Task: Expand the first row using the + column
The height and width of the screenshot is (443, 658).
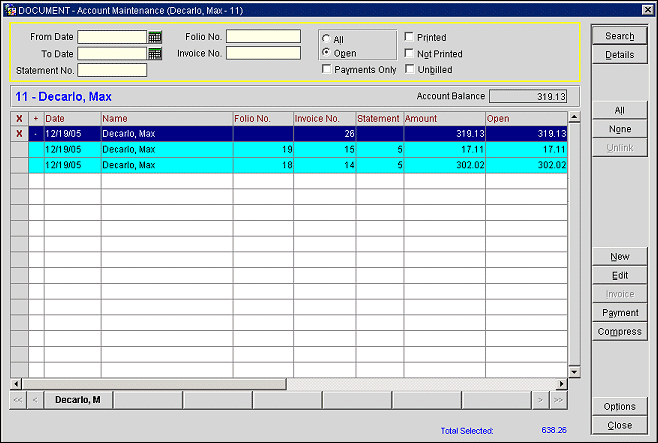Action: pos(36,133)
